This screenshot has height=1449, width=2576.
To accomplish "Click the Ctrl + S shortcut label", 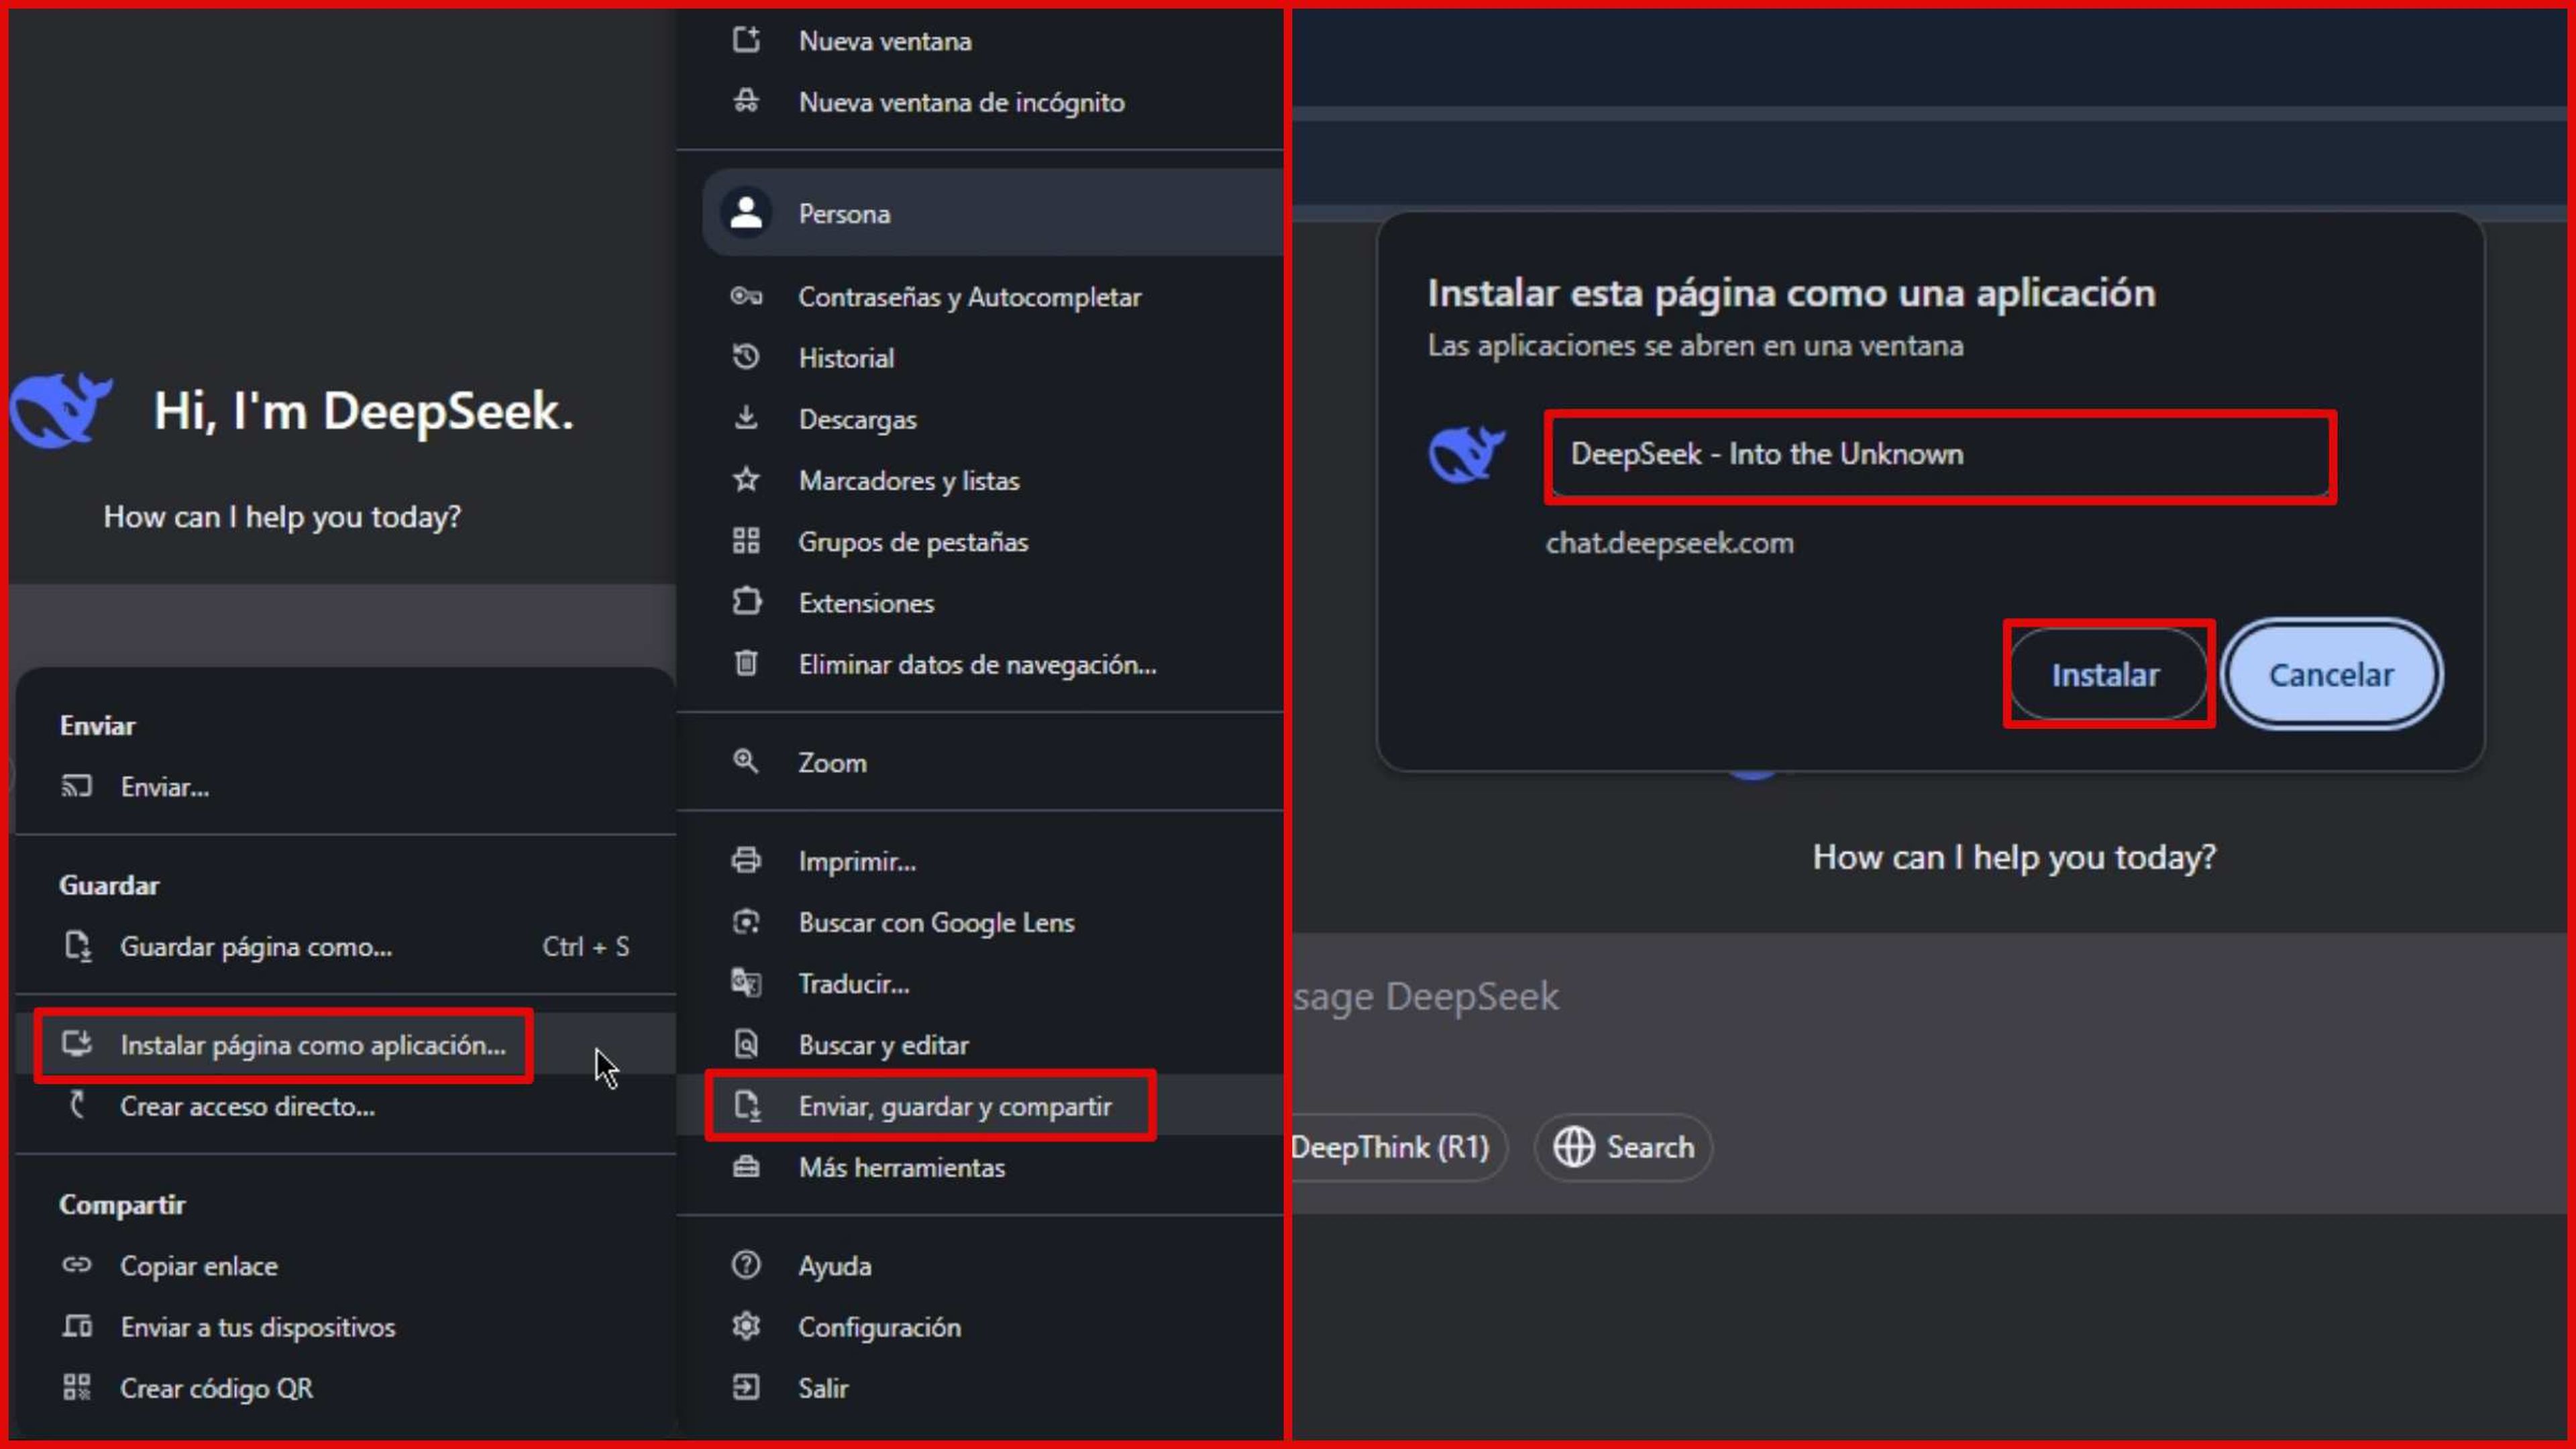I will [585, 946].
